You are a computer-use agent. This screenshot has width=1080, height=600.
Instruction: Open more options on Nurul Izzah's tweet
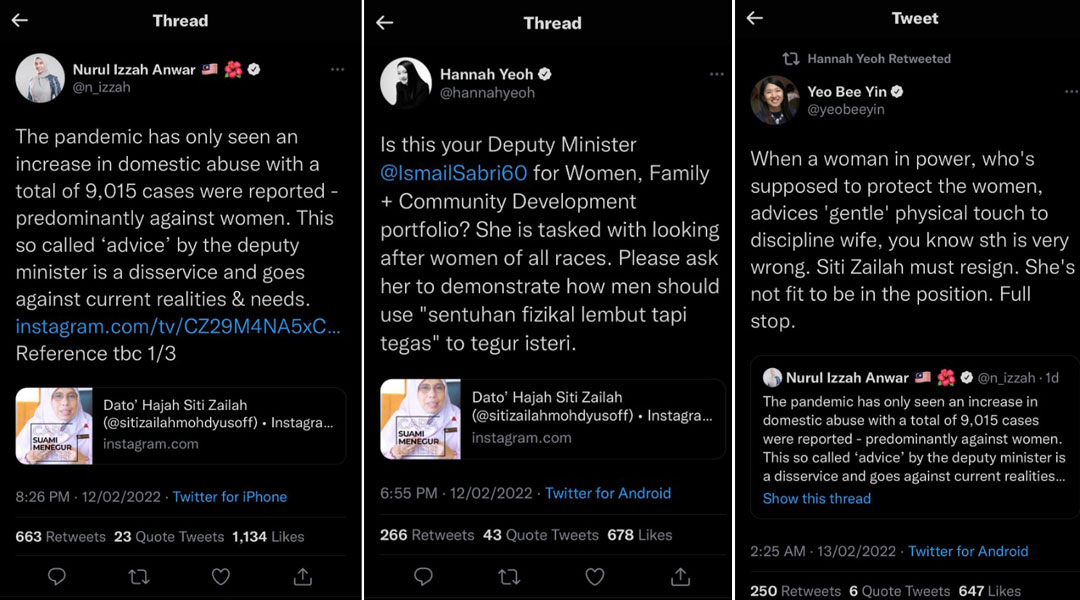[x=337, y=69]
